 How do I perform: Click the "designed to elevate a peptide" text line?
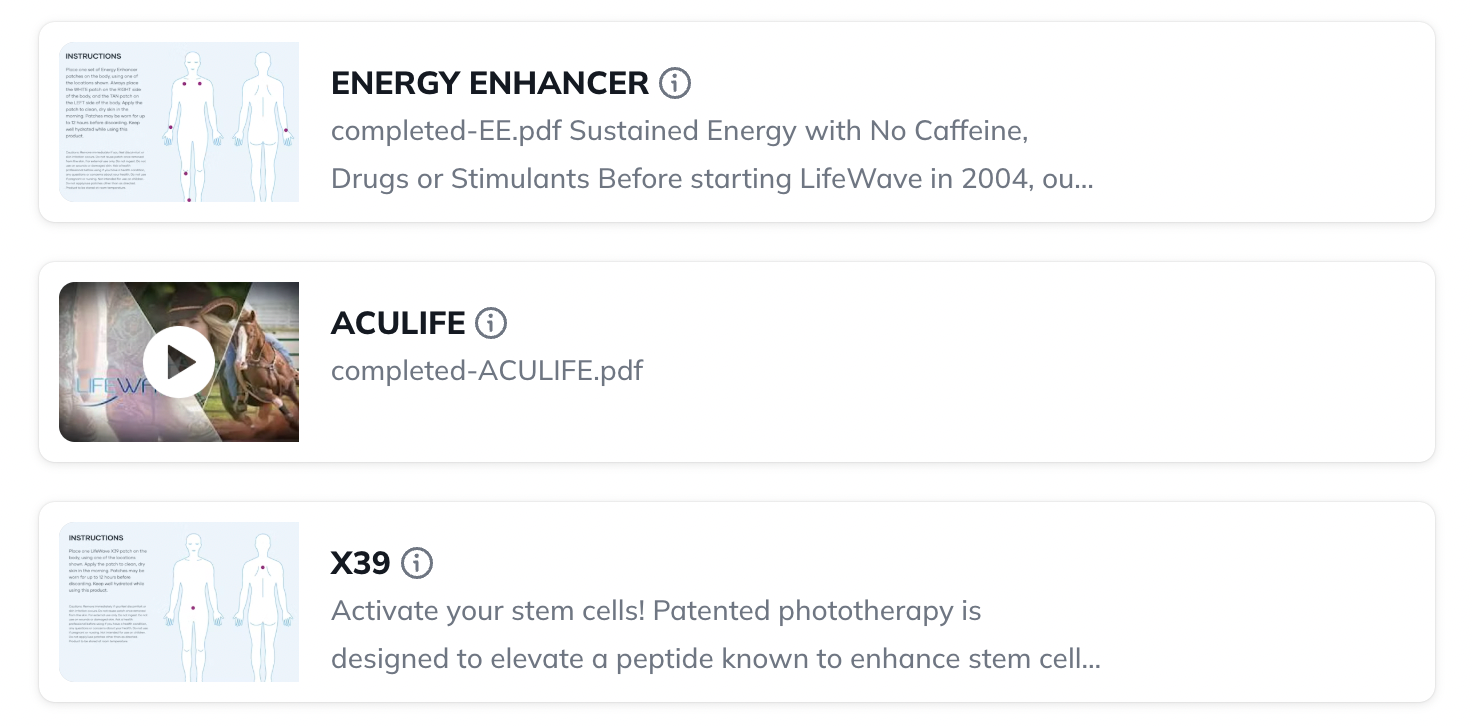click(x=715, y=659)
